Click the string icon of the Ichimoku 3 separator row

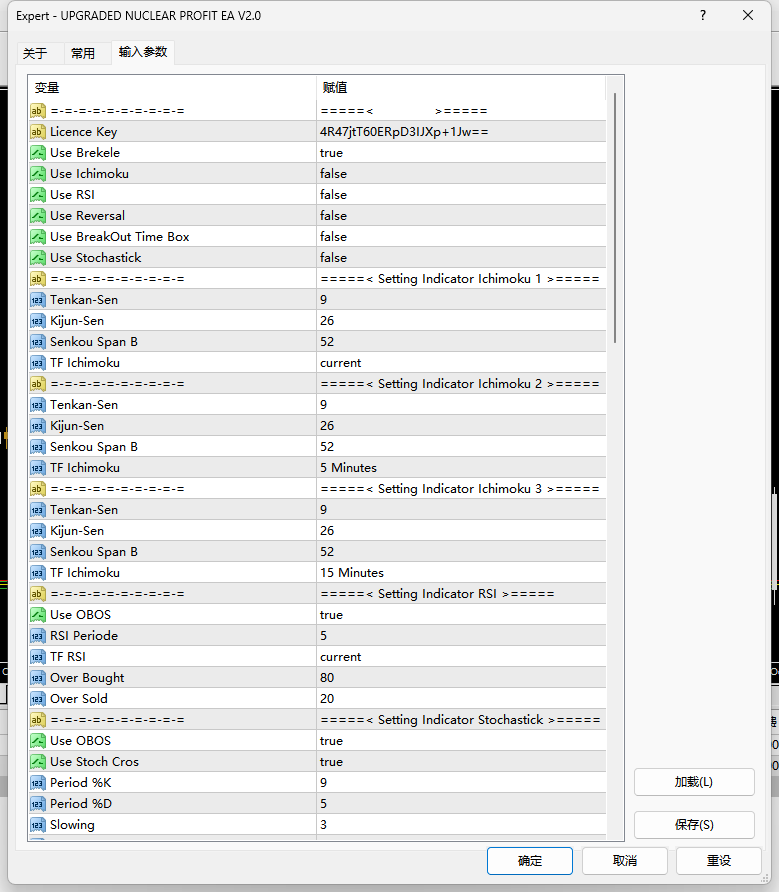pyautogui.click(x=38, y=489)
